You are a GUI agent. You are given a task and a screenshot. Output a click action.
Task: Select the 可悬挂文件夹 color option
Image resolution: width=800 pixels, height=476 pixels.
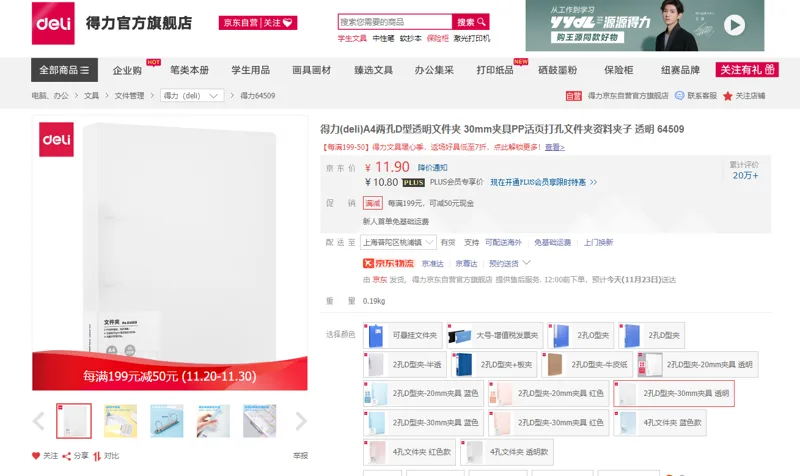(403, 335)
